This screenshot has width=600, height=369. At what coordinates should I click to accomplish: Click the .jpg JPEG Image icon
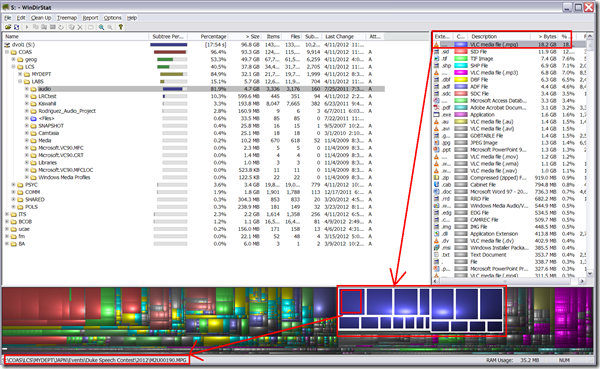pyautogui.click(x=437, y=143)
